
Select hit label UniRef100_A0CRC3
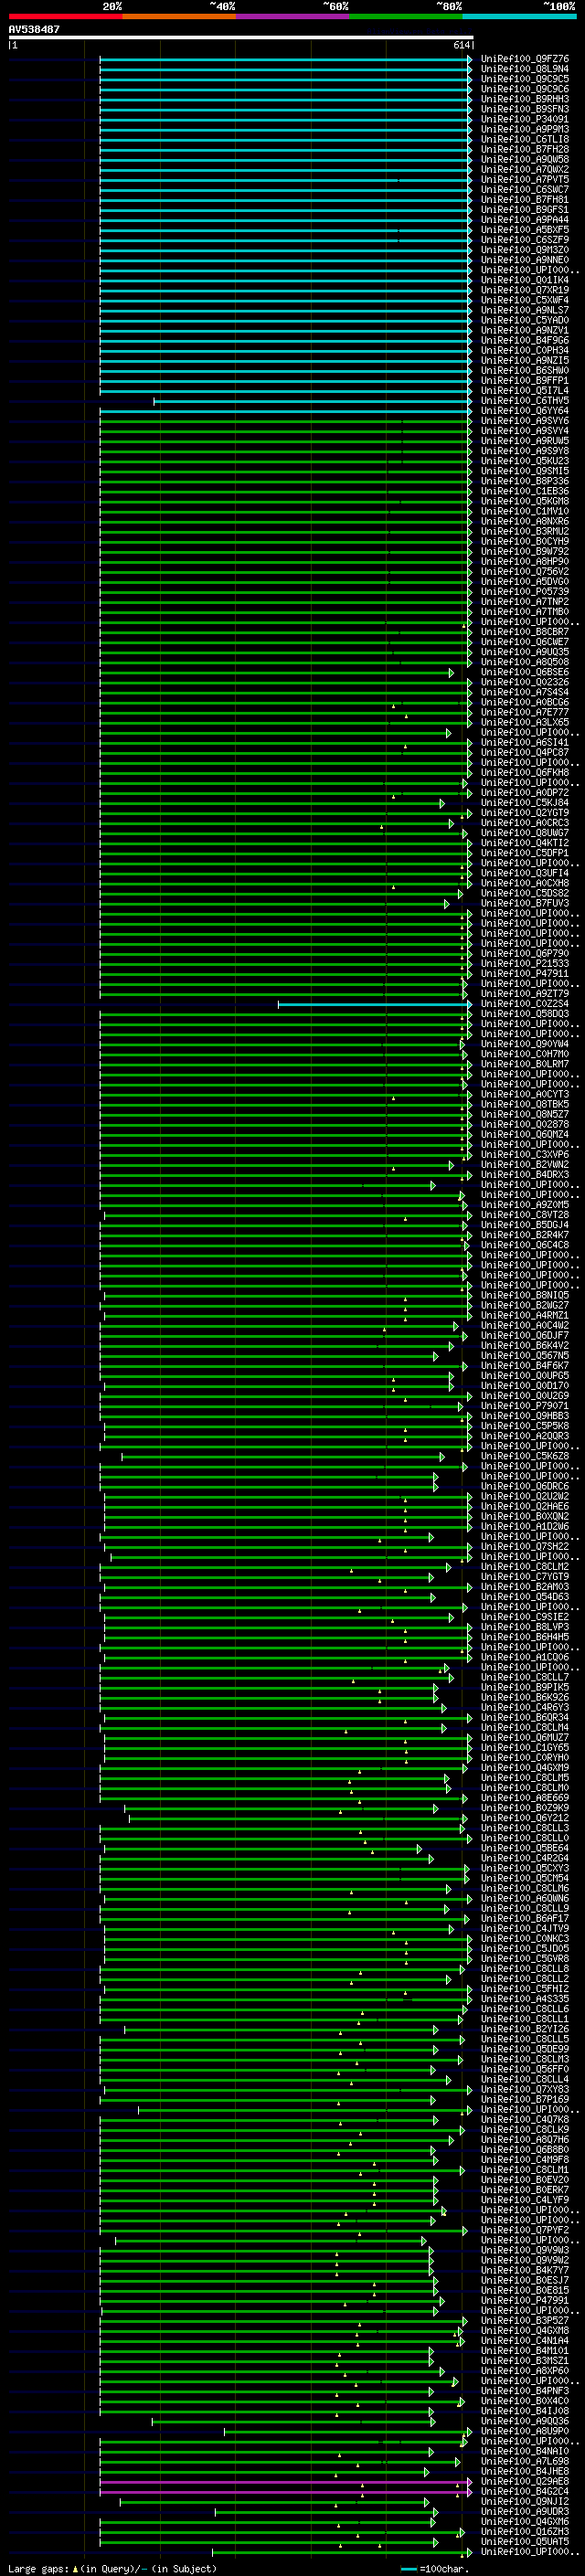pyautogui.click(x=525, y=823)
